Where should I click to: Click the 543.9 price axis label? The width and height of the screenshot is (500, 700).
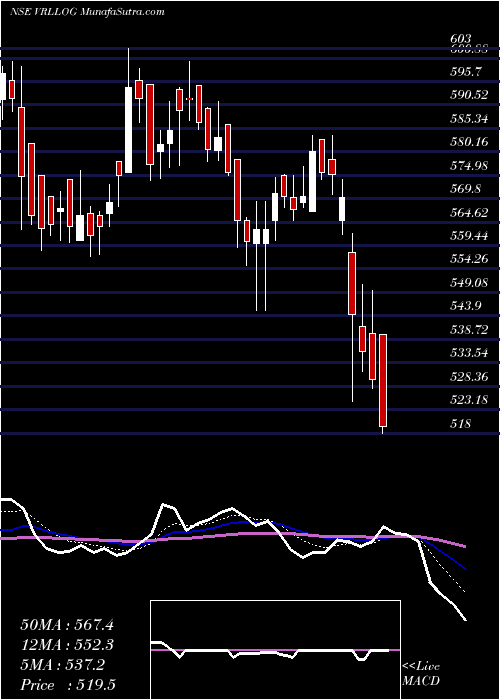tap(467, 305)
